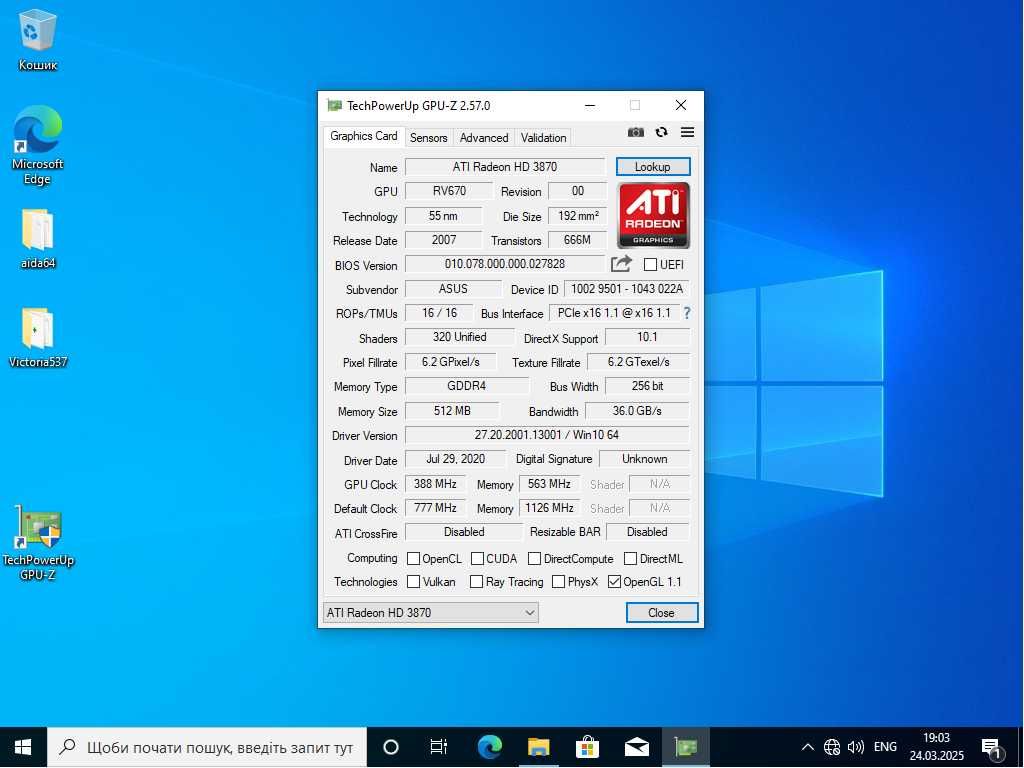
Task: Toggle the DirectML checkbox
Action: [630, 559]
